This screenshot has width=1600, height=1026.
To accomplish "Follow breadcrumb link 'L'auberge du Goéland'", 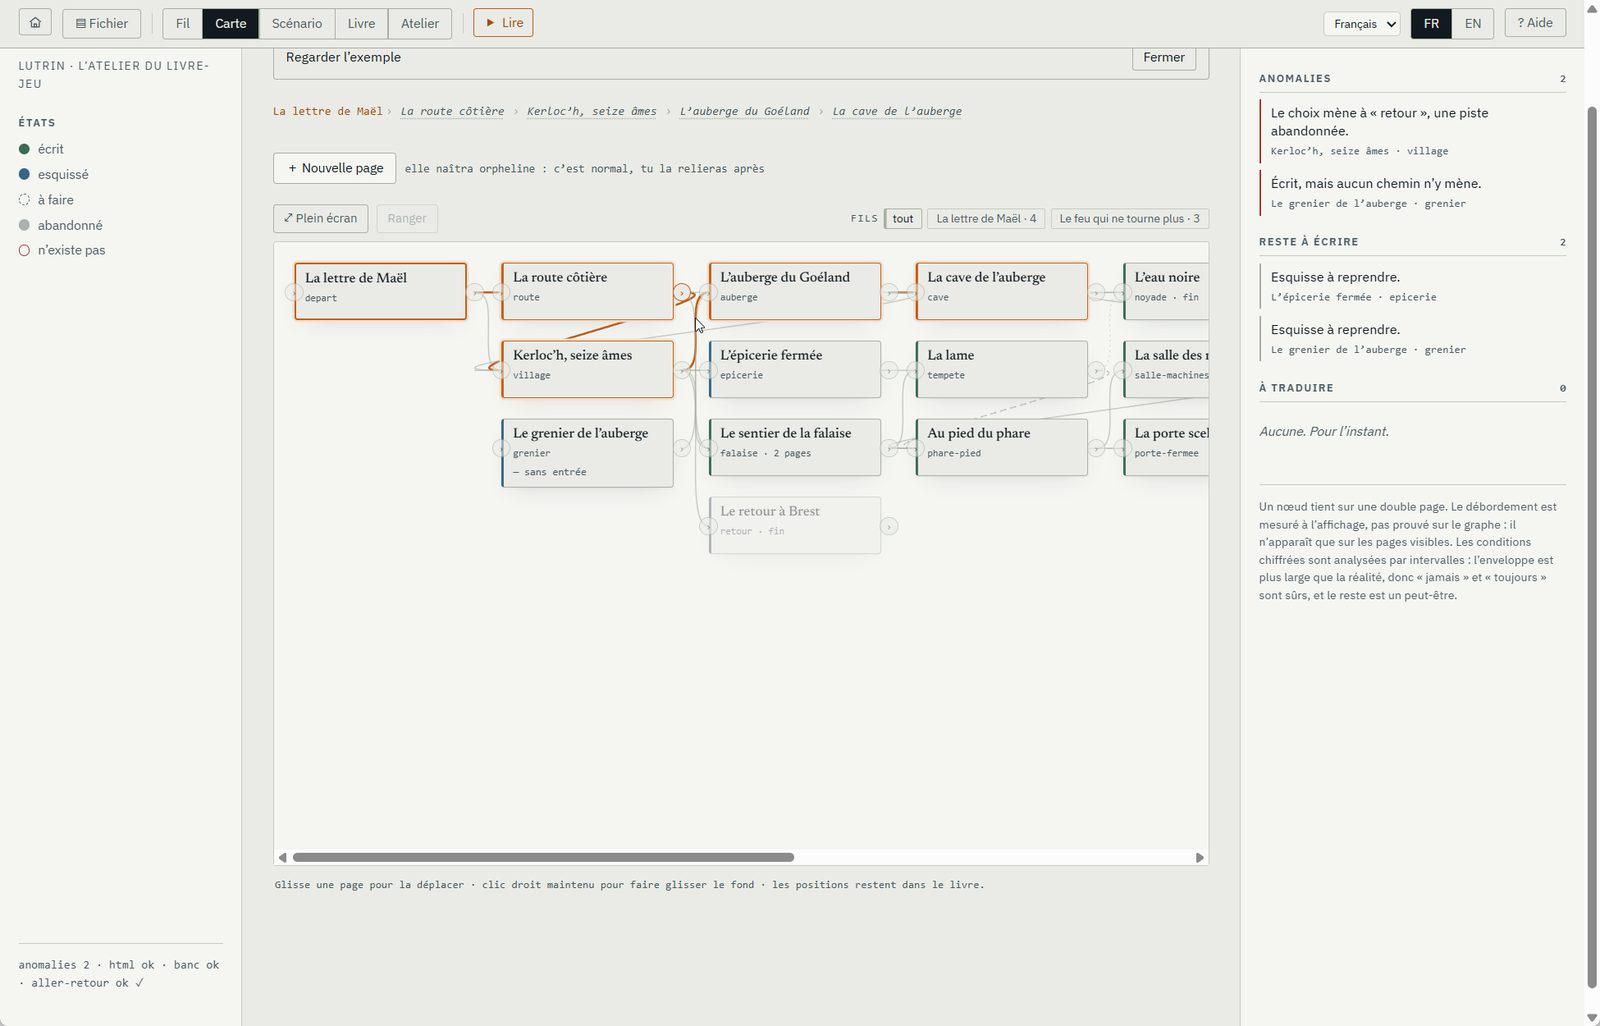I will click(745, 111).
